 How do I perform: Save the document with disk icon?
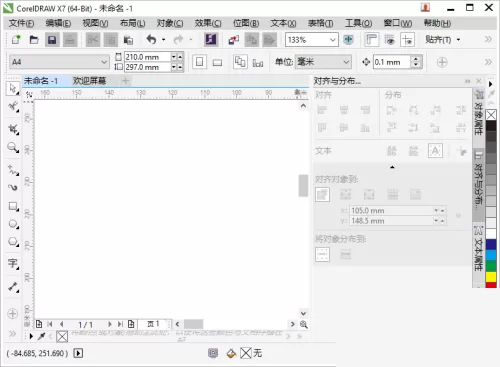(x=52, y=40)
